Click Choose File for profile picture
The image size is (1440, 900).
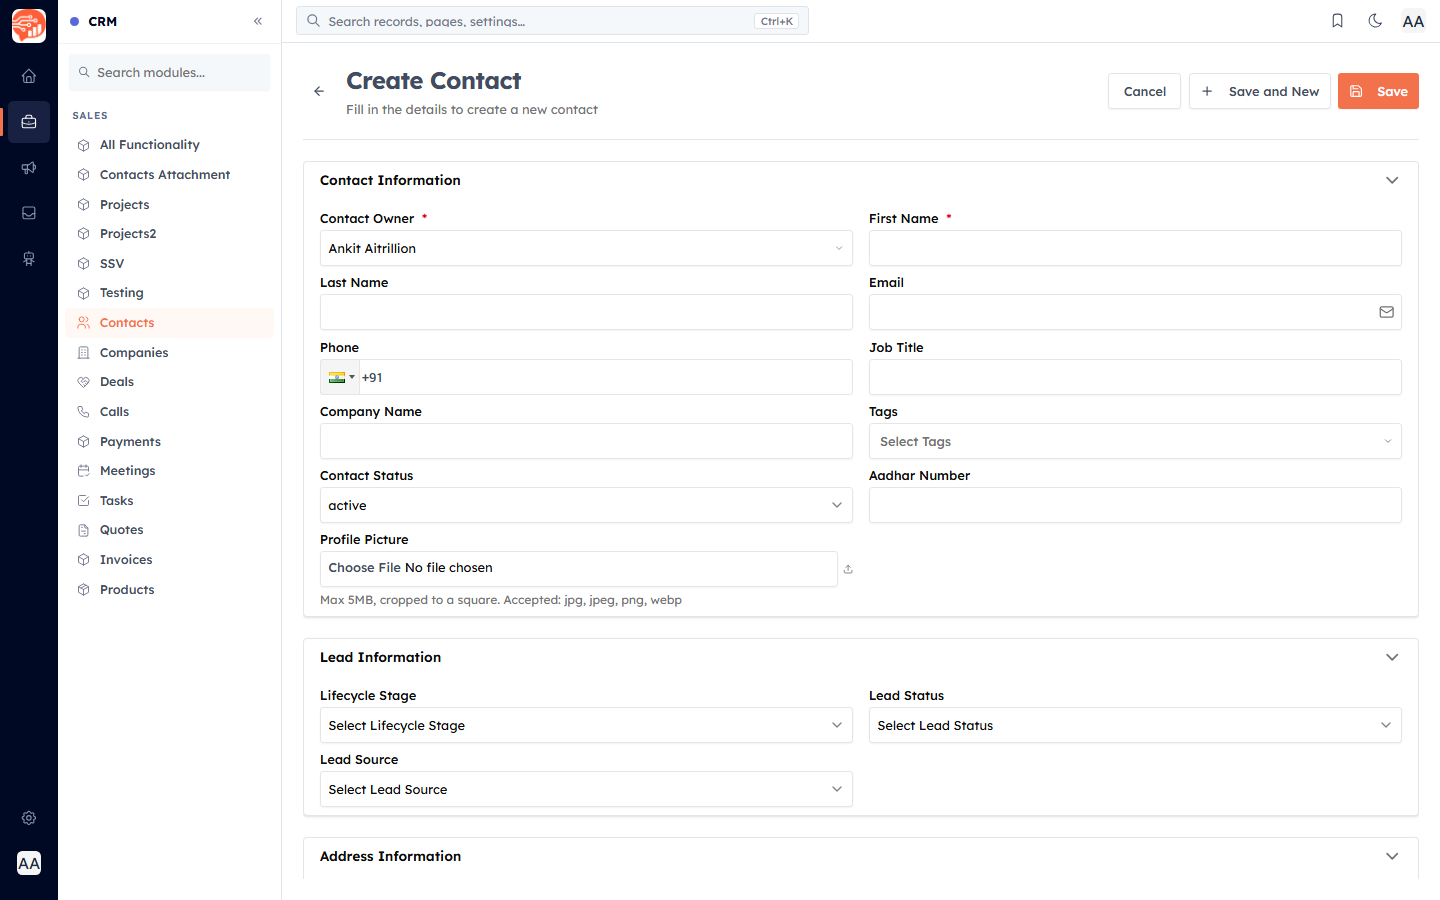365,568
